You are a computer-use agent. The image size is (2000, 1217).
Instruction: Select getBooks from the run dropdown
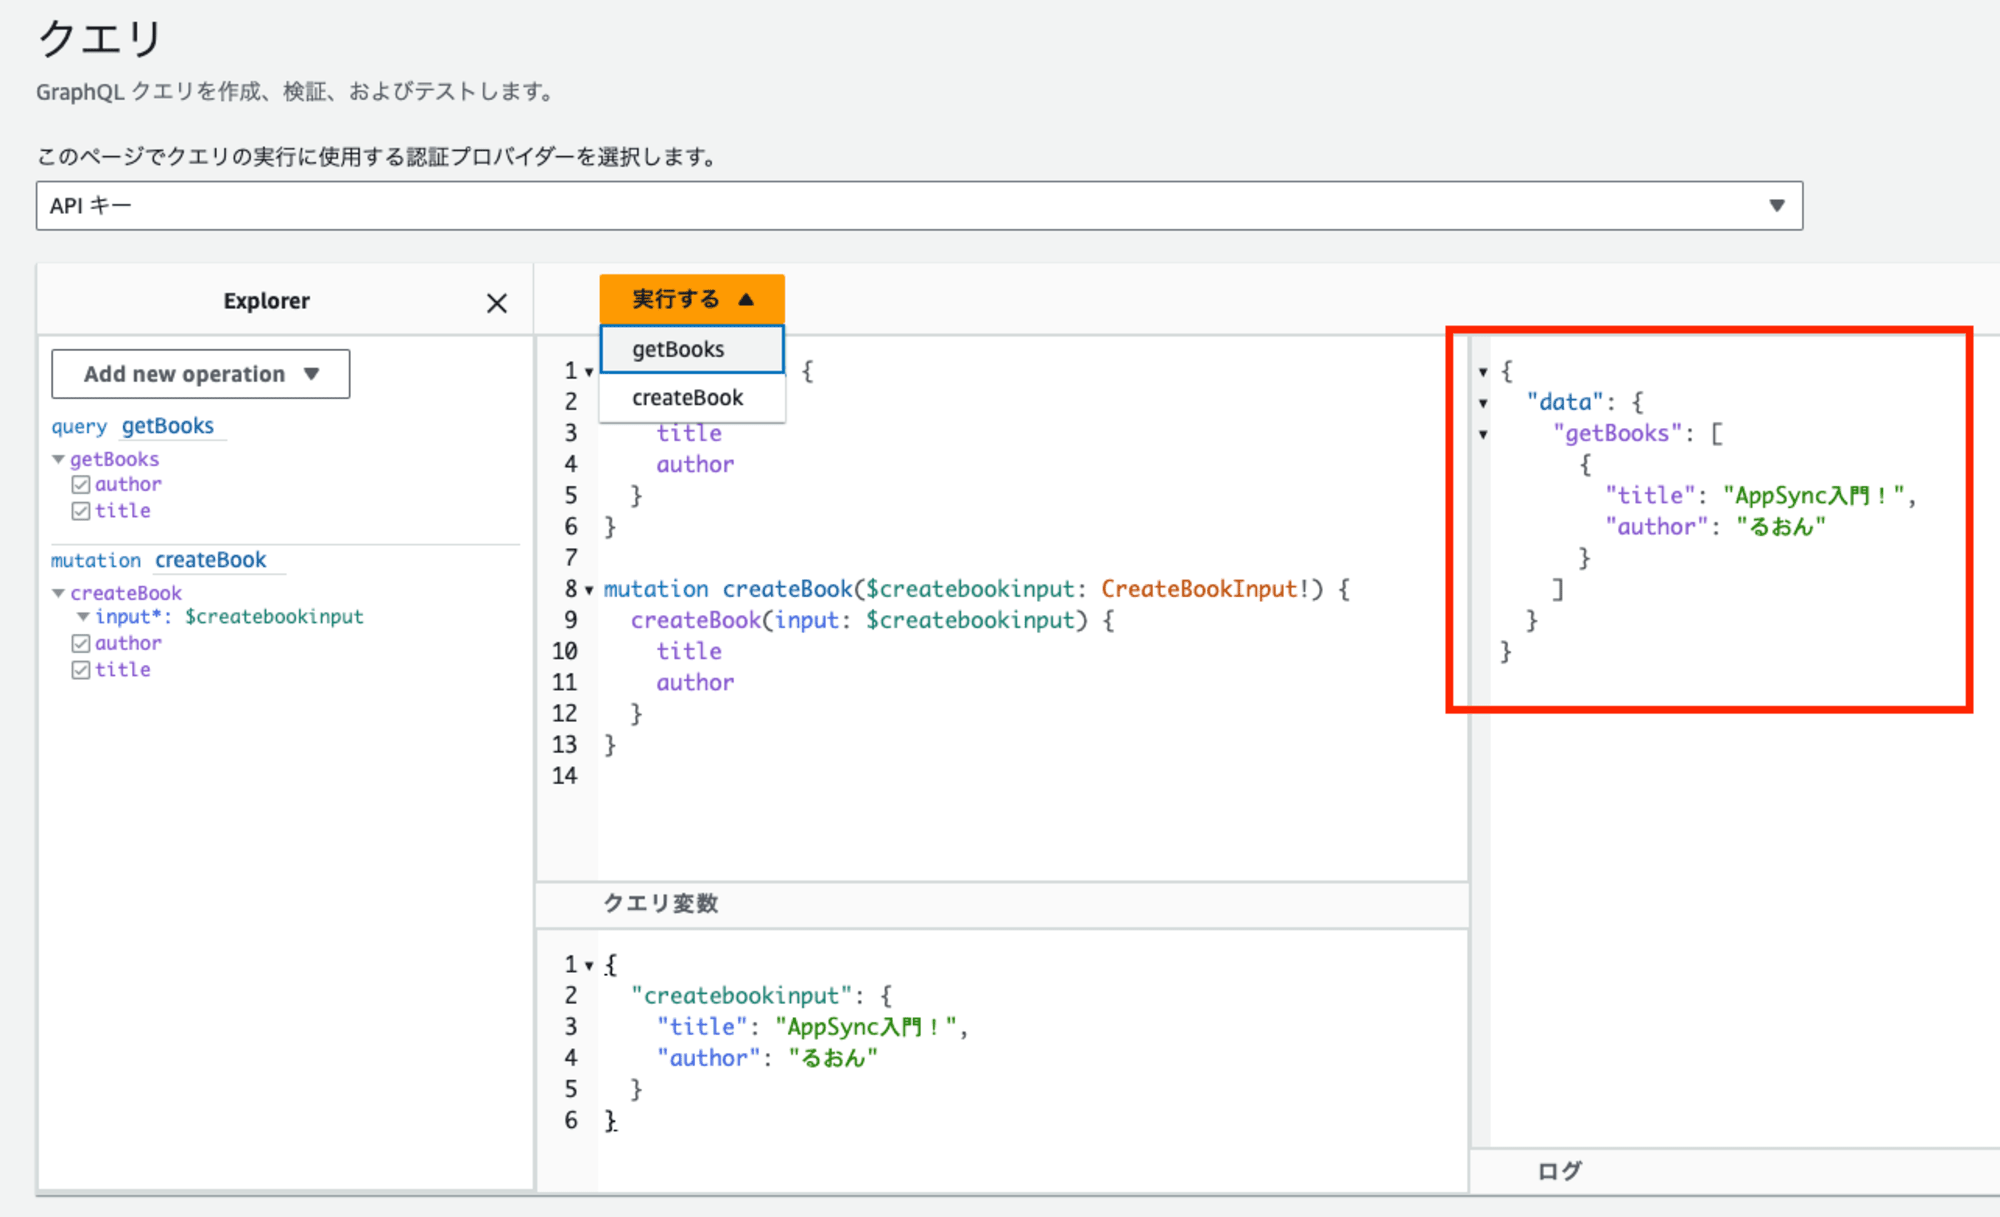[681, 347]
